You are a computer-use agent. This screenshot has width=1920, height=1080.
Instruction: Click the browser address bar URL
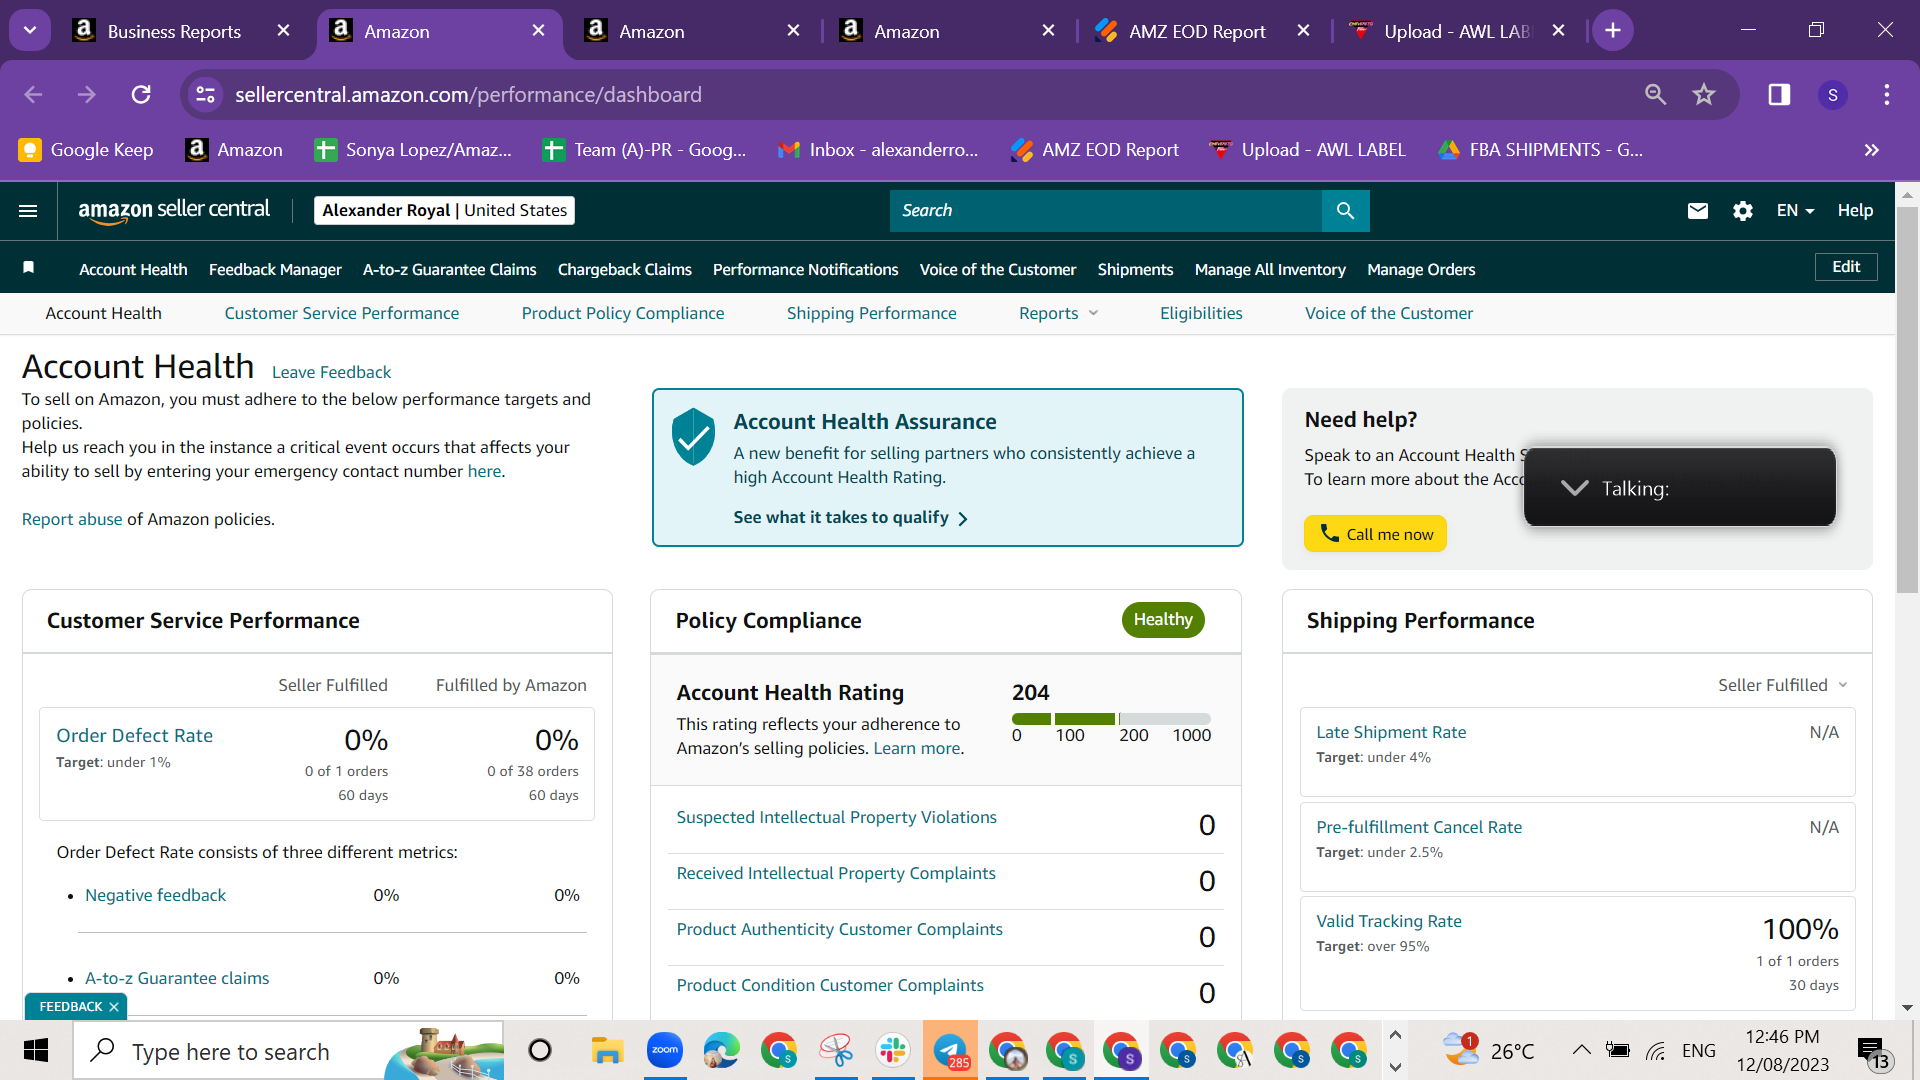coord(468,95)
